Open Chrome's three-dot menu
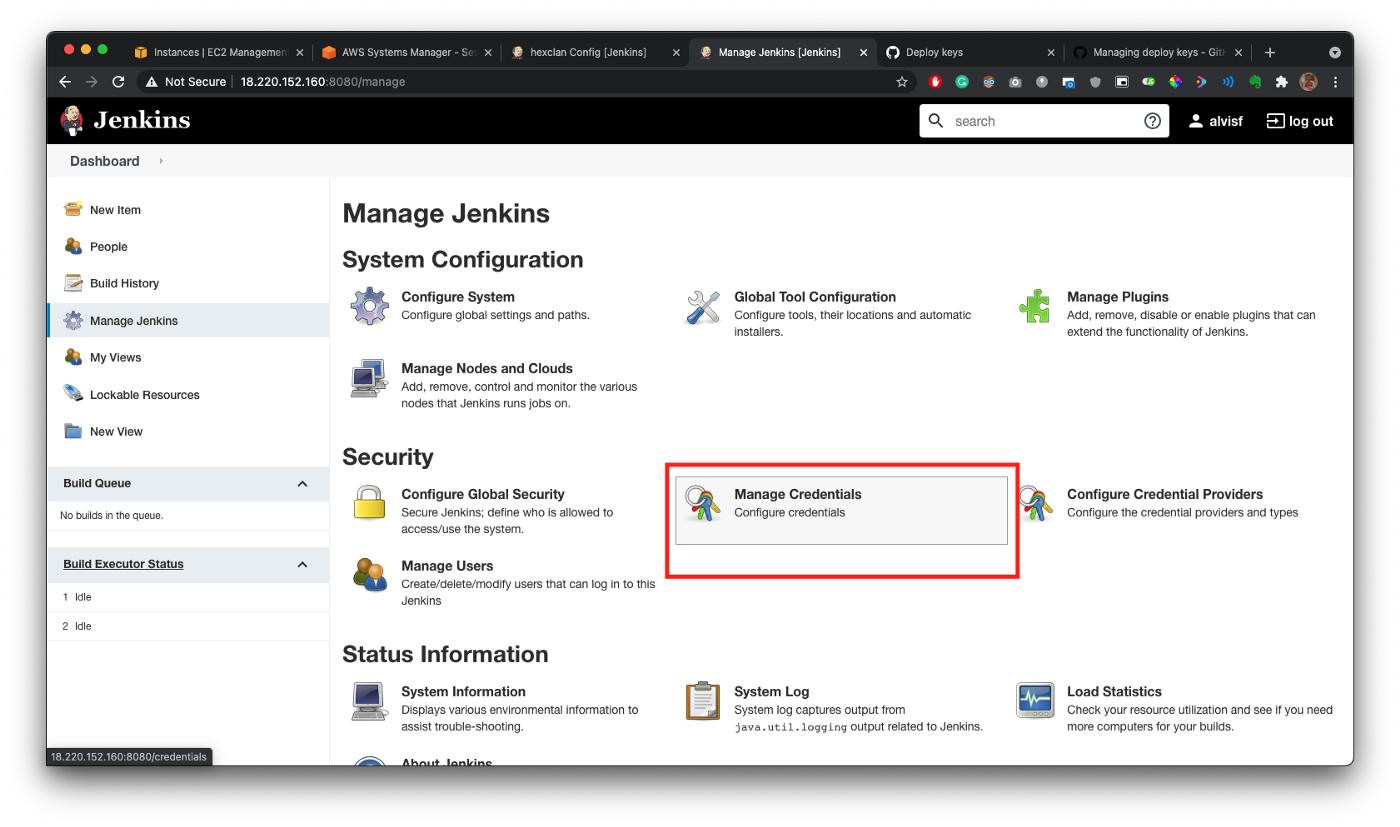 [x=1336, y=82]
